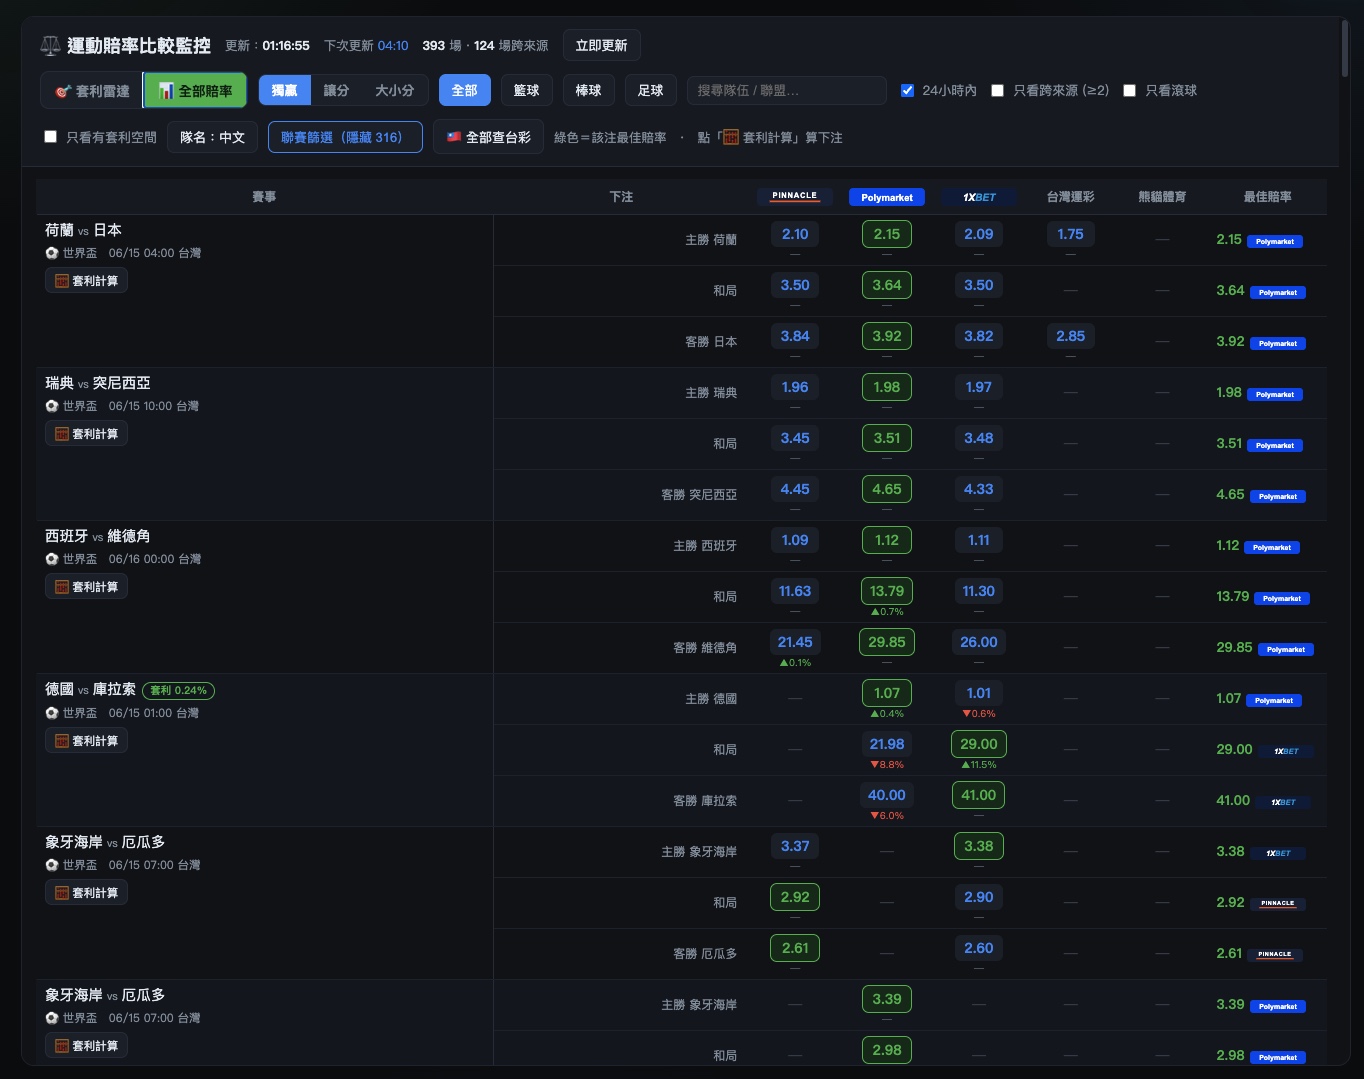Click Polymarket odds 2.15 for 荷蘭
This screenshot has height=1079, width=1364.
(x=887, y=234)
